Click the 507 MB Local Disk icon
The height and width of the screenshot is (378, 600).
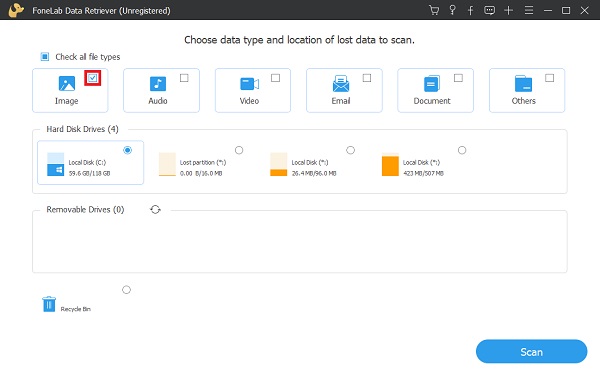click(390, 164)
